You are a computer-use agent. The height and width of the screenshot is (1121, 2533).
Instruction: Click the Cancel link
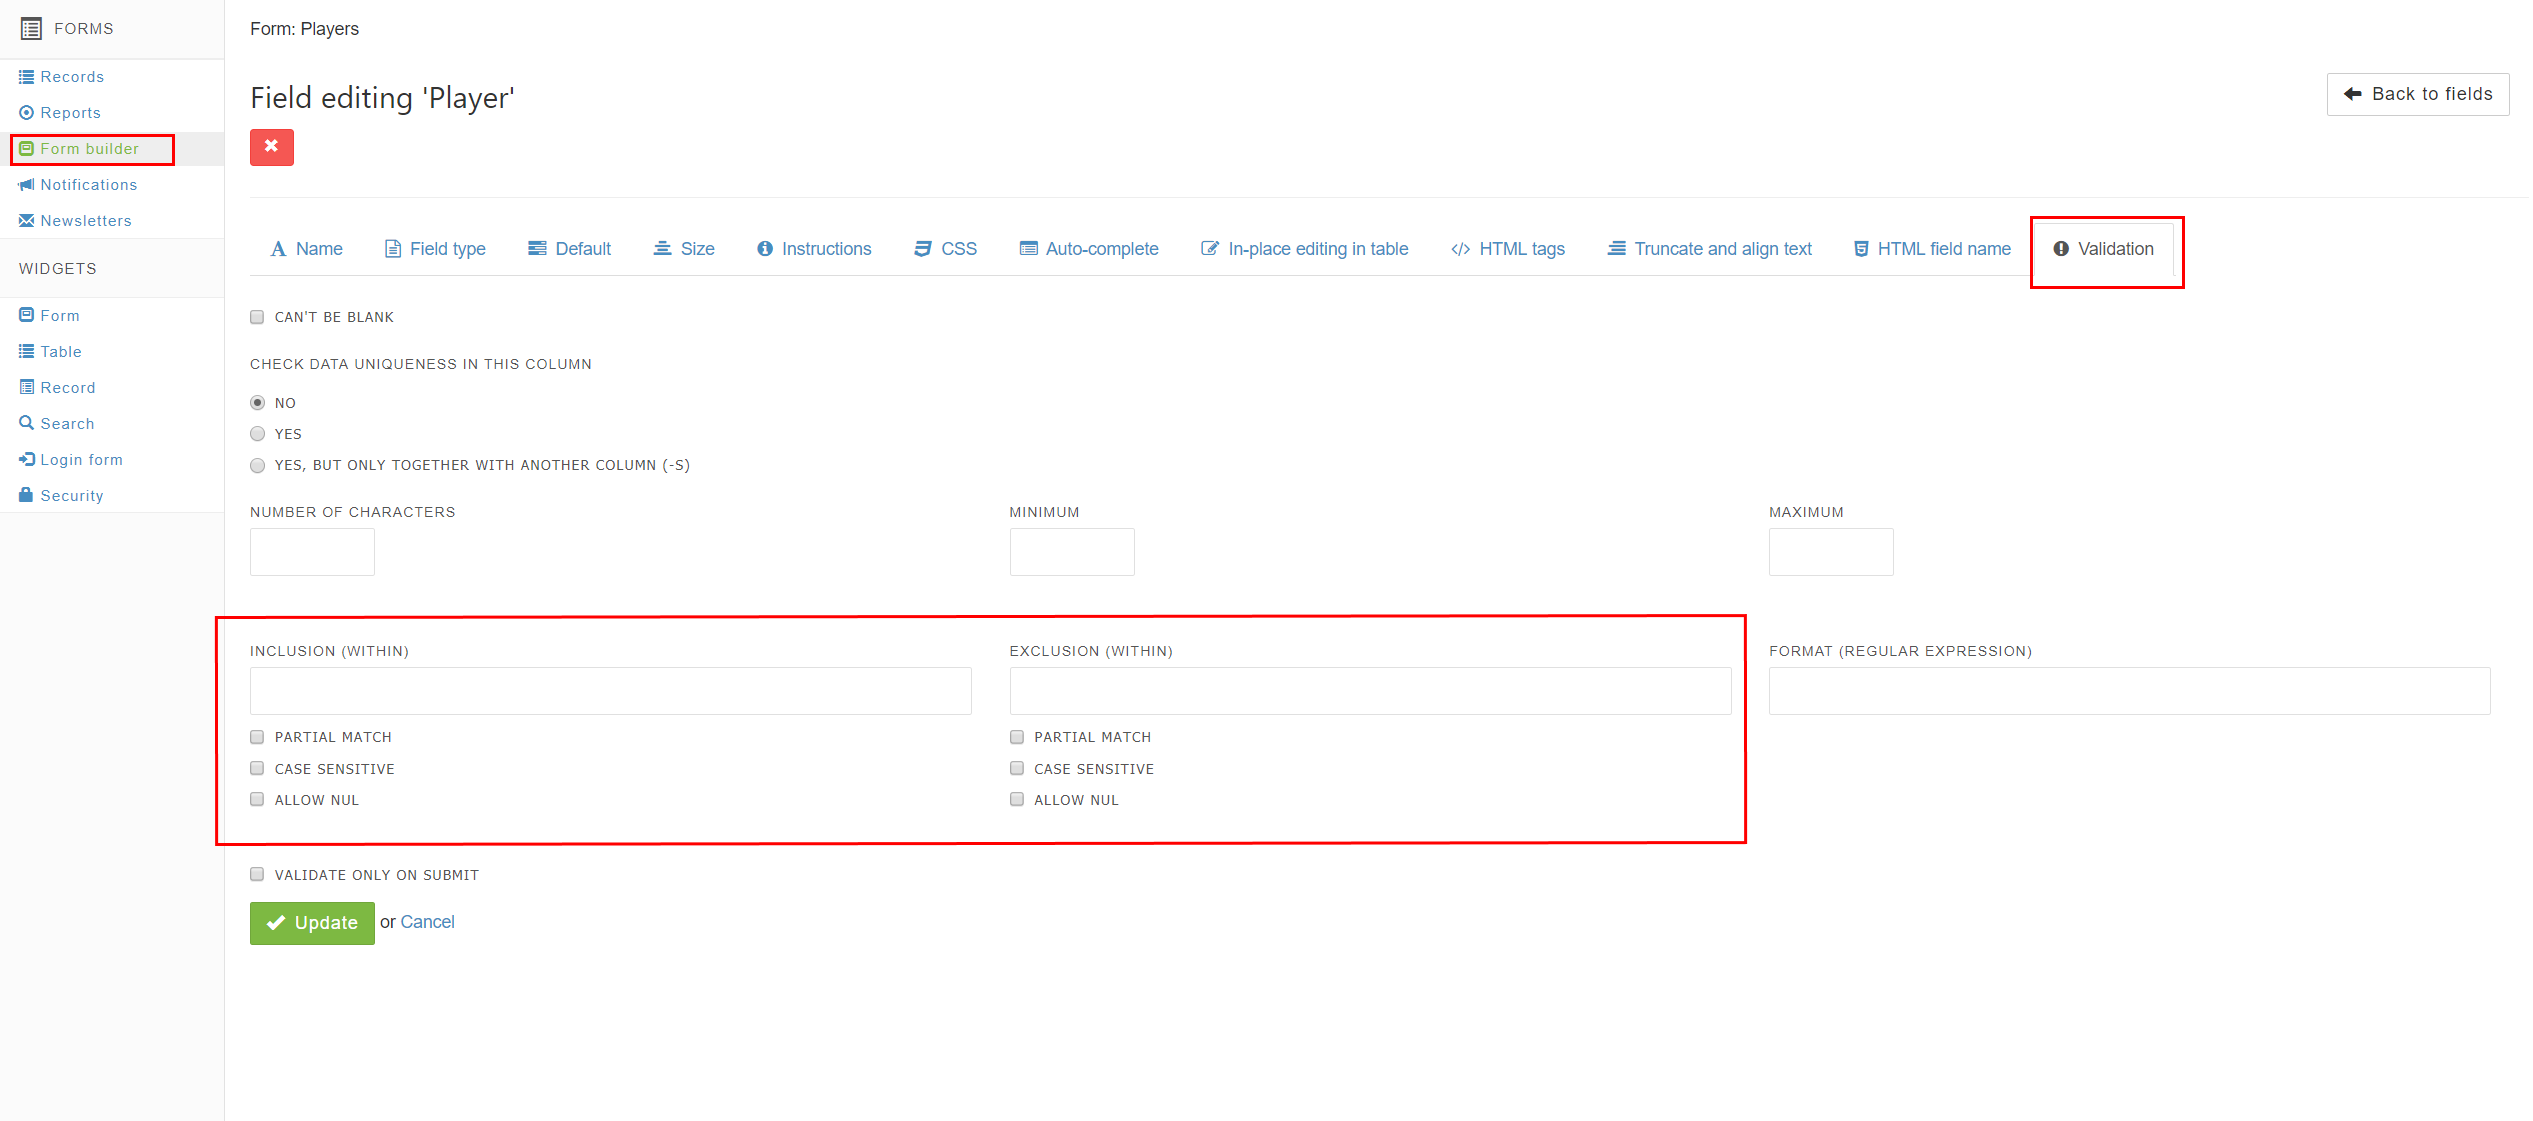427,922
